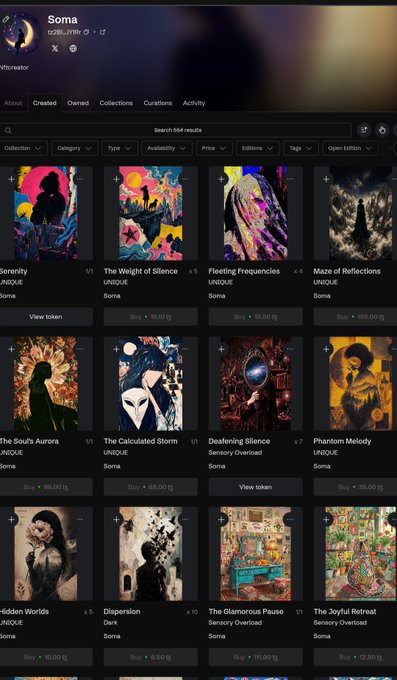397x680 pixels.
Task: Open the Maze of Reflections title link
Action: coord(347,271)
